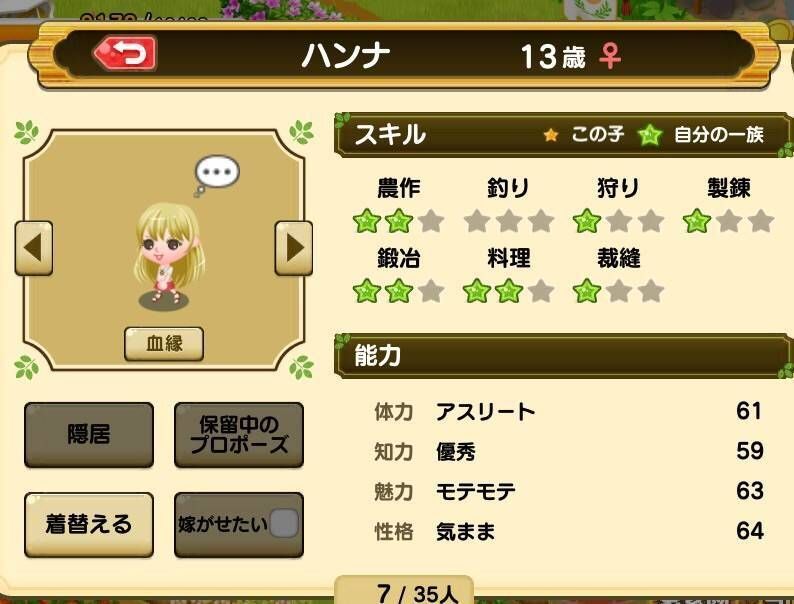
Task: Show the next character with right arrow
Action: (x=294, y=248)
